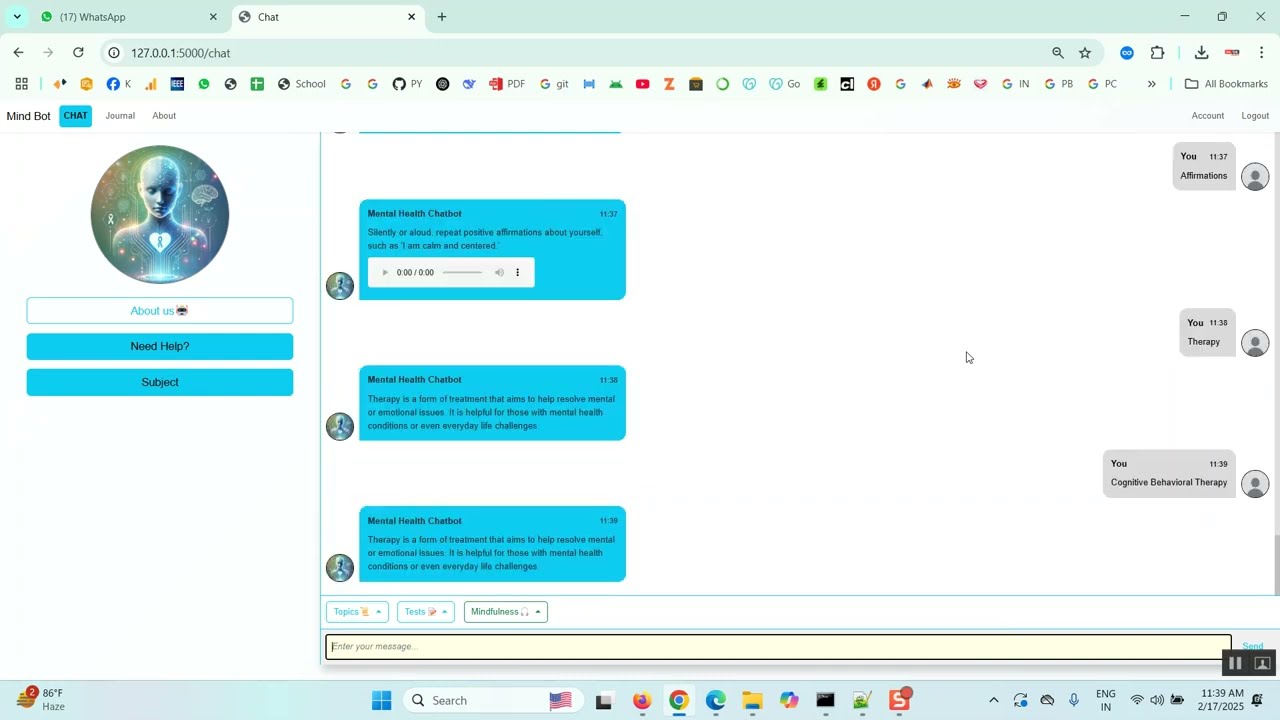1280x720 pixels.
Task: Click the Need Help? button
Action: pos(160,346)
